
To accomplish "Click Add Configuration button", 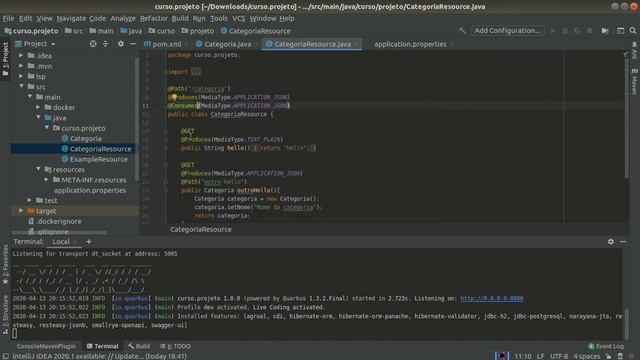I will click(507, 31).
